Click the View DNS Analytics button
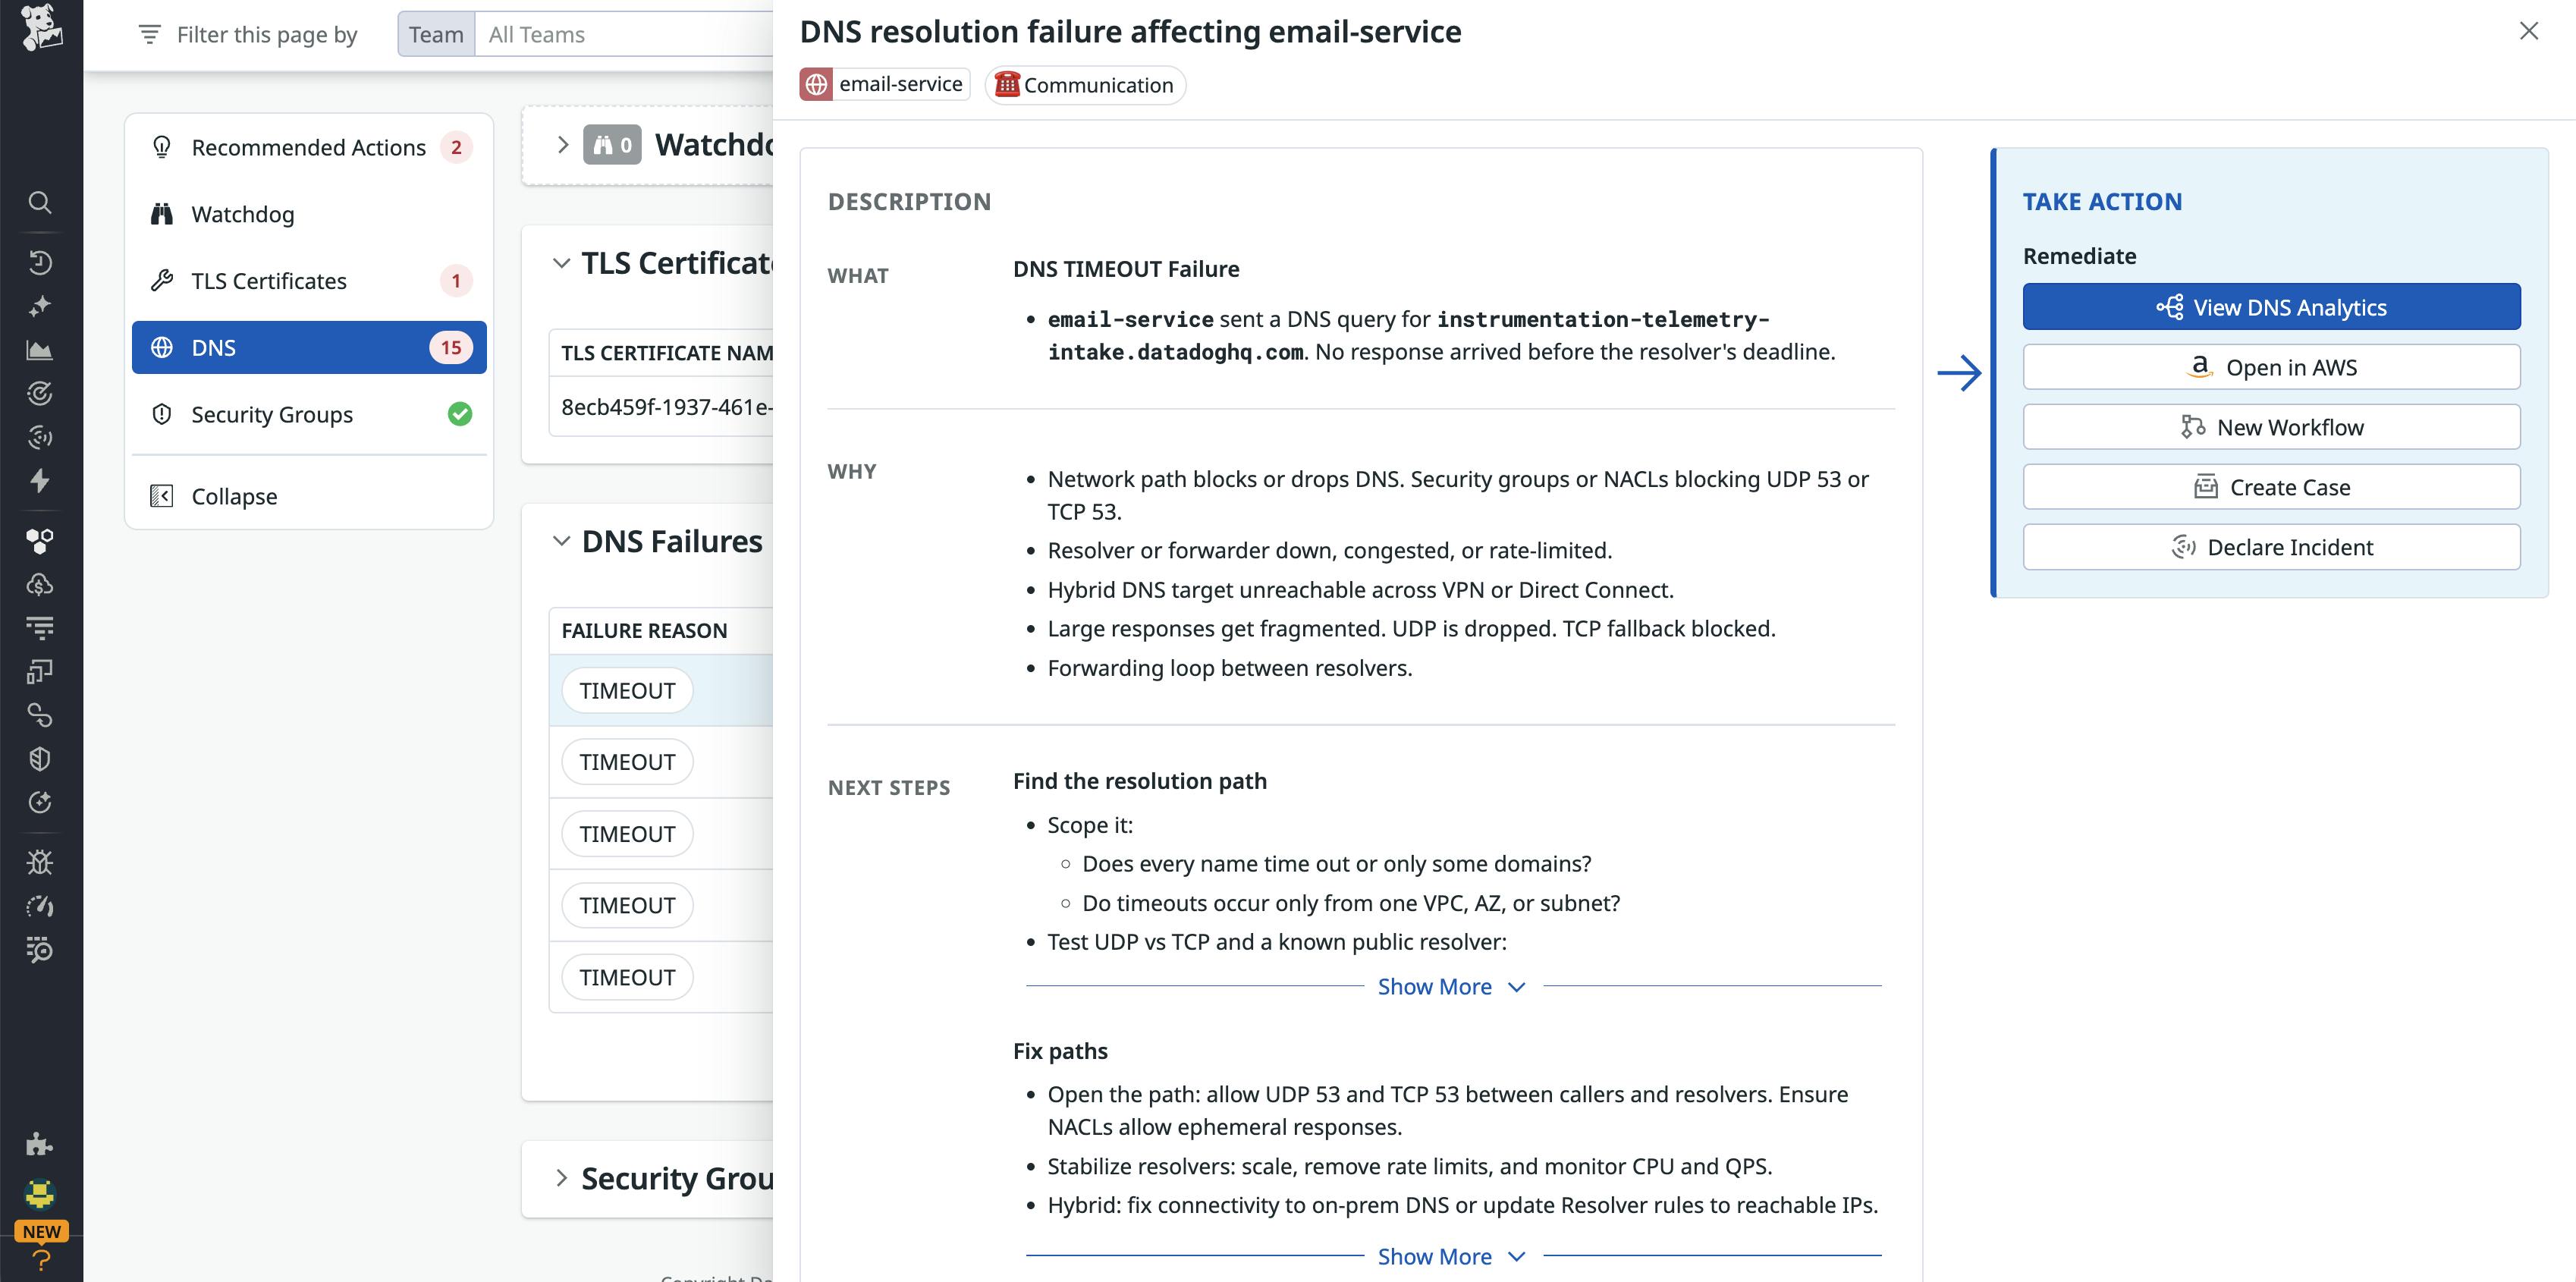This screenshot has width=2576, height=1282. pyautogui.click(x=2271, y=307)
